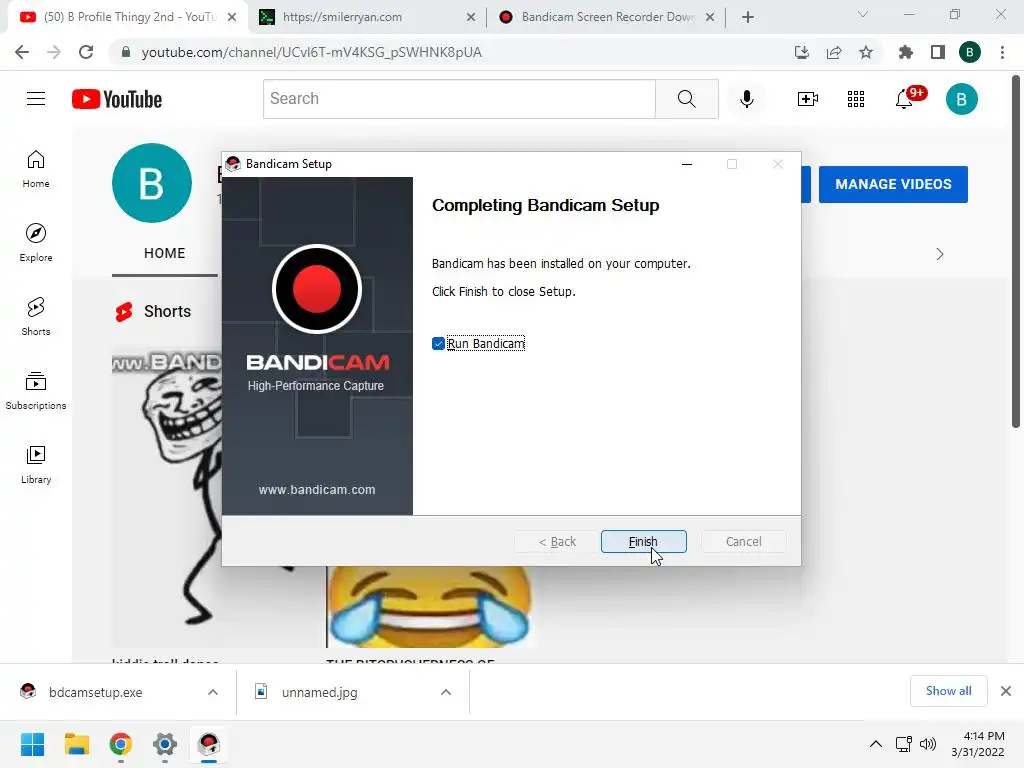Go back in Chrome
The height and width of the screenshot is (768, 1024).
pyautogui.click(x=22, y=52)
